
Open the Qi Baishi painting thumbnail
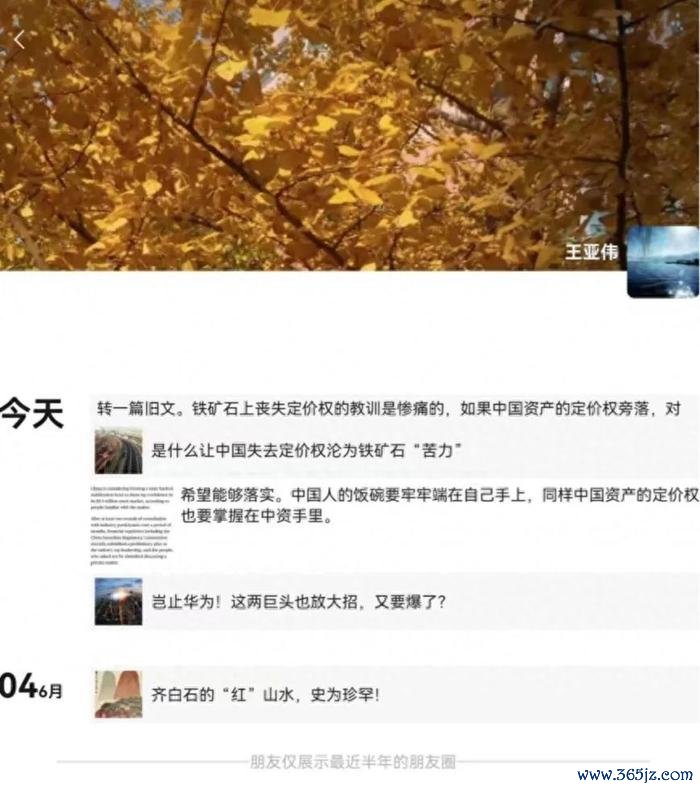(118, 694)
